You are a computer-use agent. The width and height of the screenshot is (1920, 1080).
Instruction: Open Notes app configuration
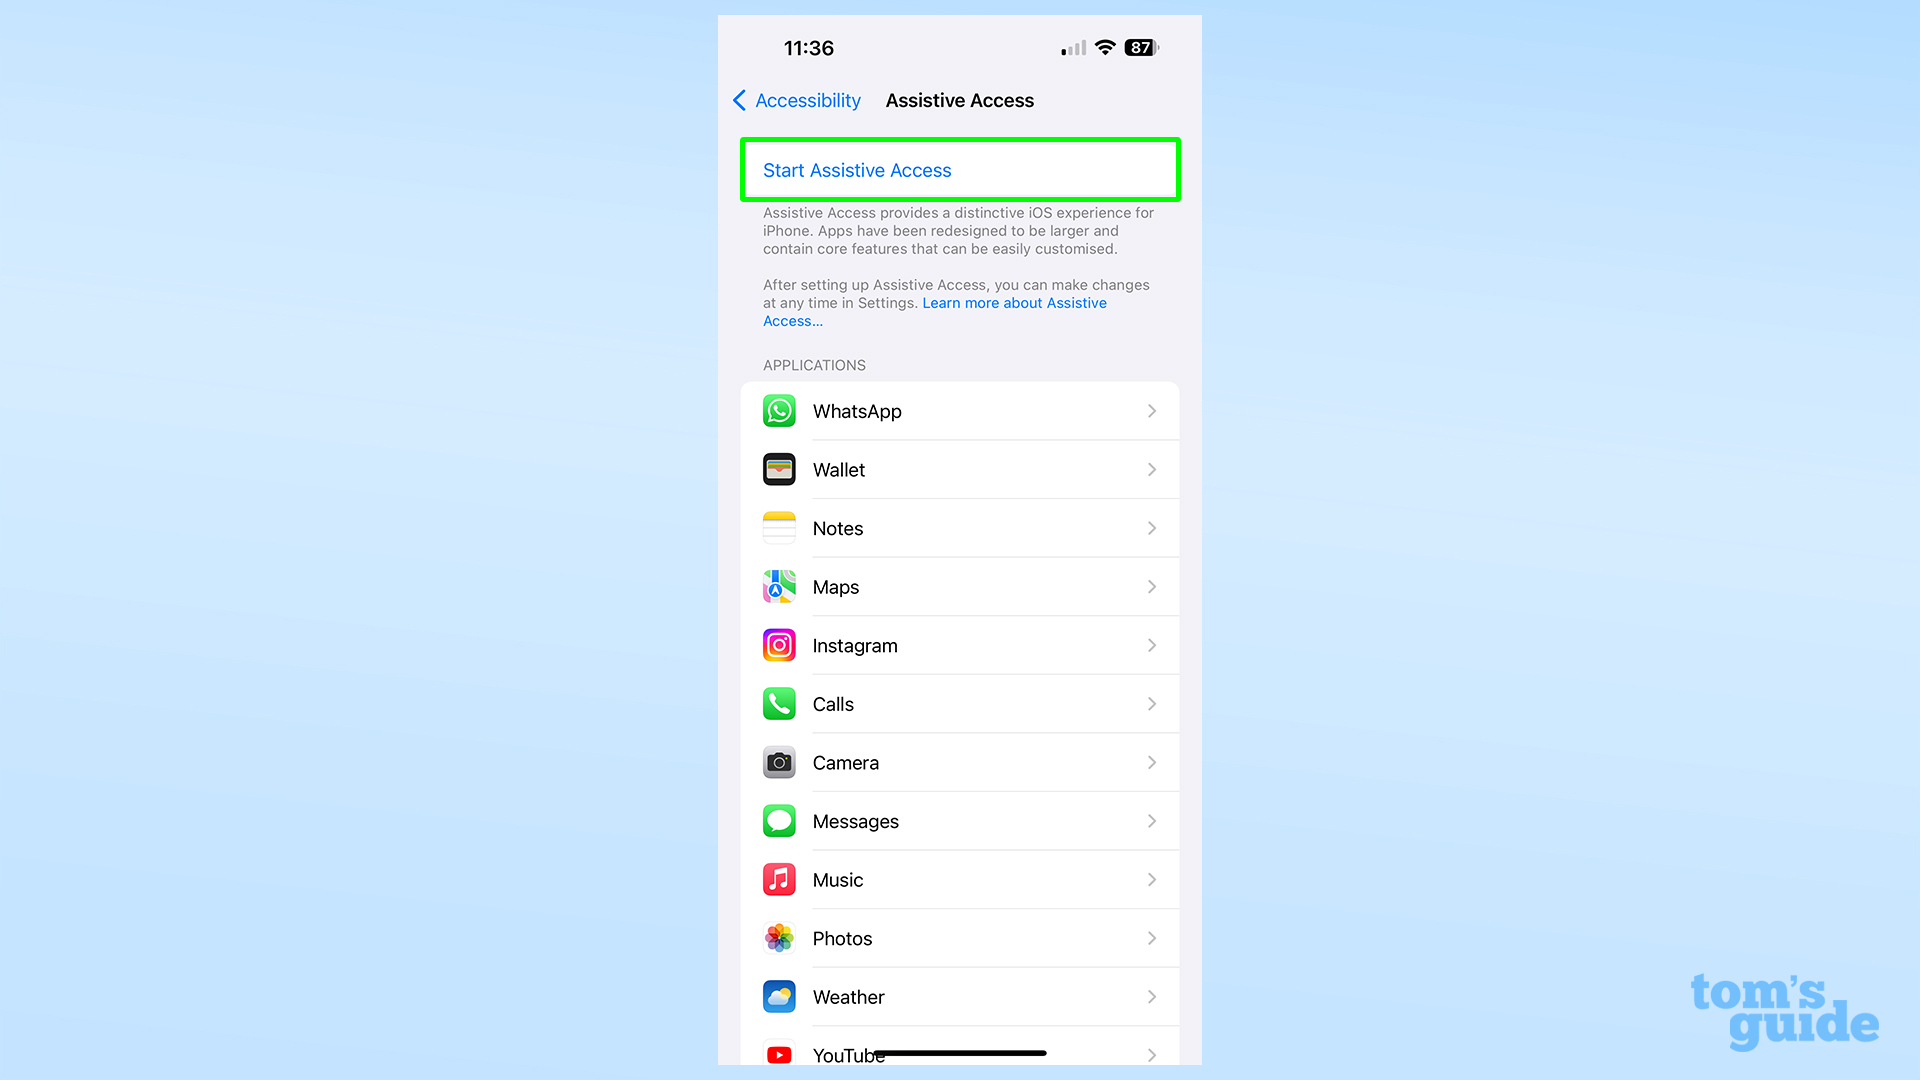click(959, 527)
